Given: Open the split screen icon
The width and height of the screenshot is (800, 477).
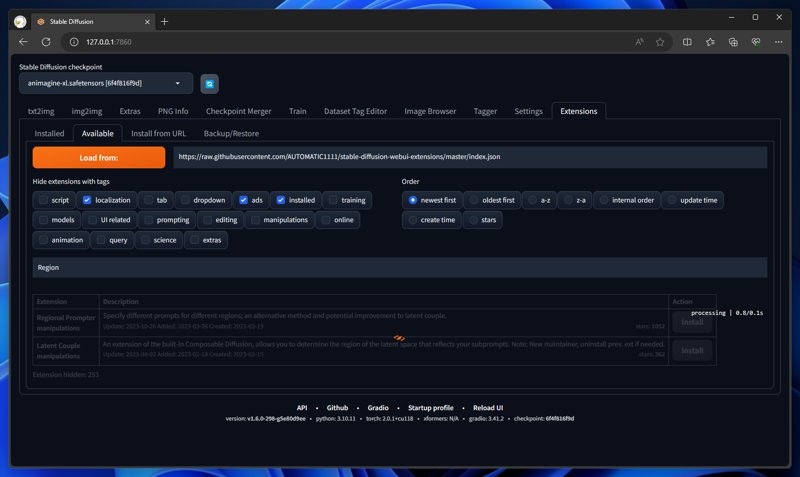Looking at the screenshot, I should [687, 42].
